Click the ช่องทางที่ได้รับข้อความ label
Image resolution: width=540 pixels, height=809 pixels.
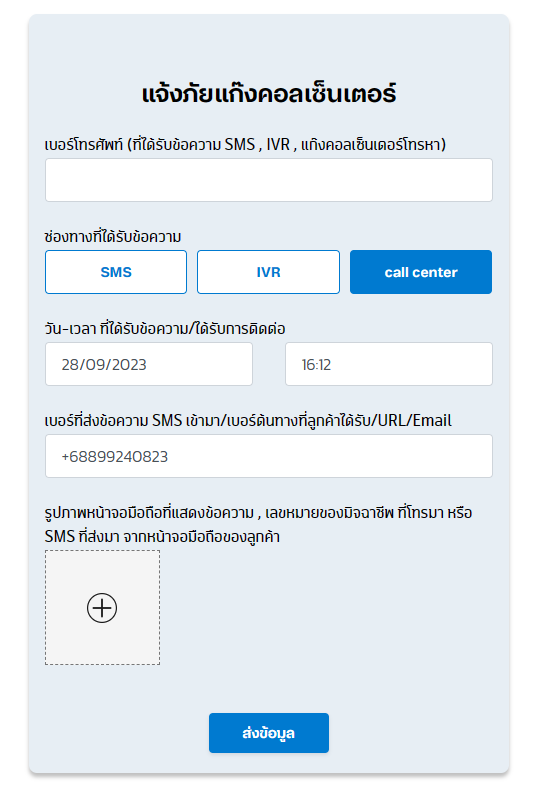(x=113, y=237)
